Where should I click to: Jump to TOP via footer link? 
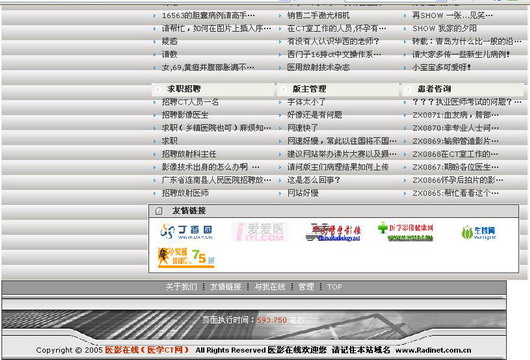(334, 287)
